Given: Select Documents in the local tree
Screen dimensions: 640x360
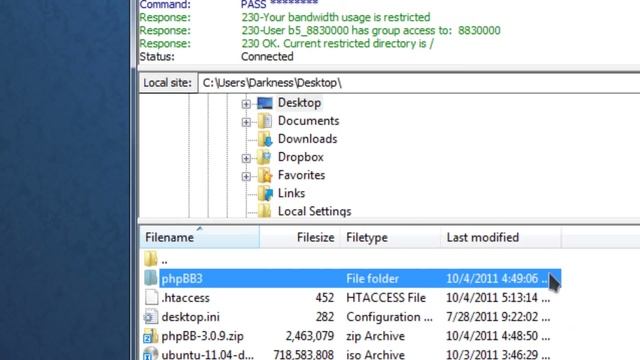Looking at the screenshot, I should pos(308,121).
